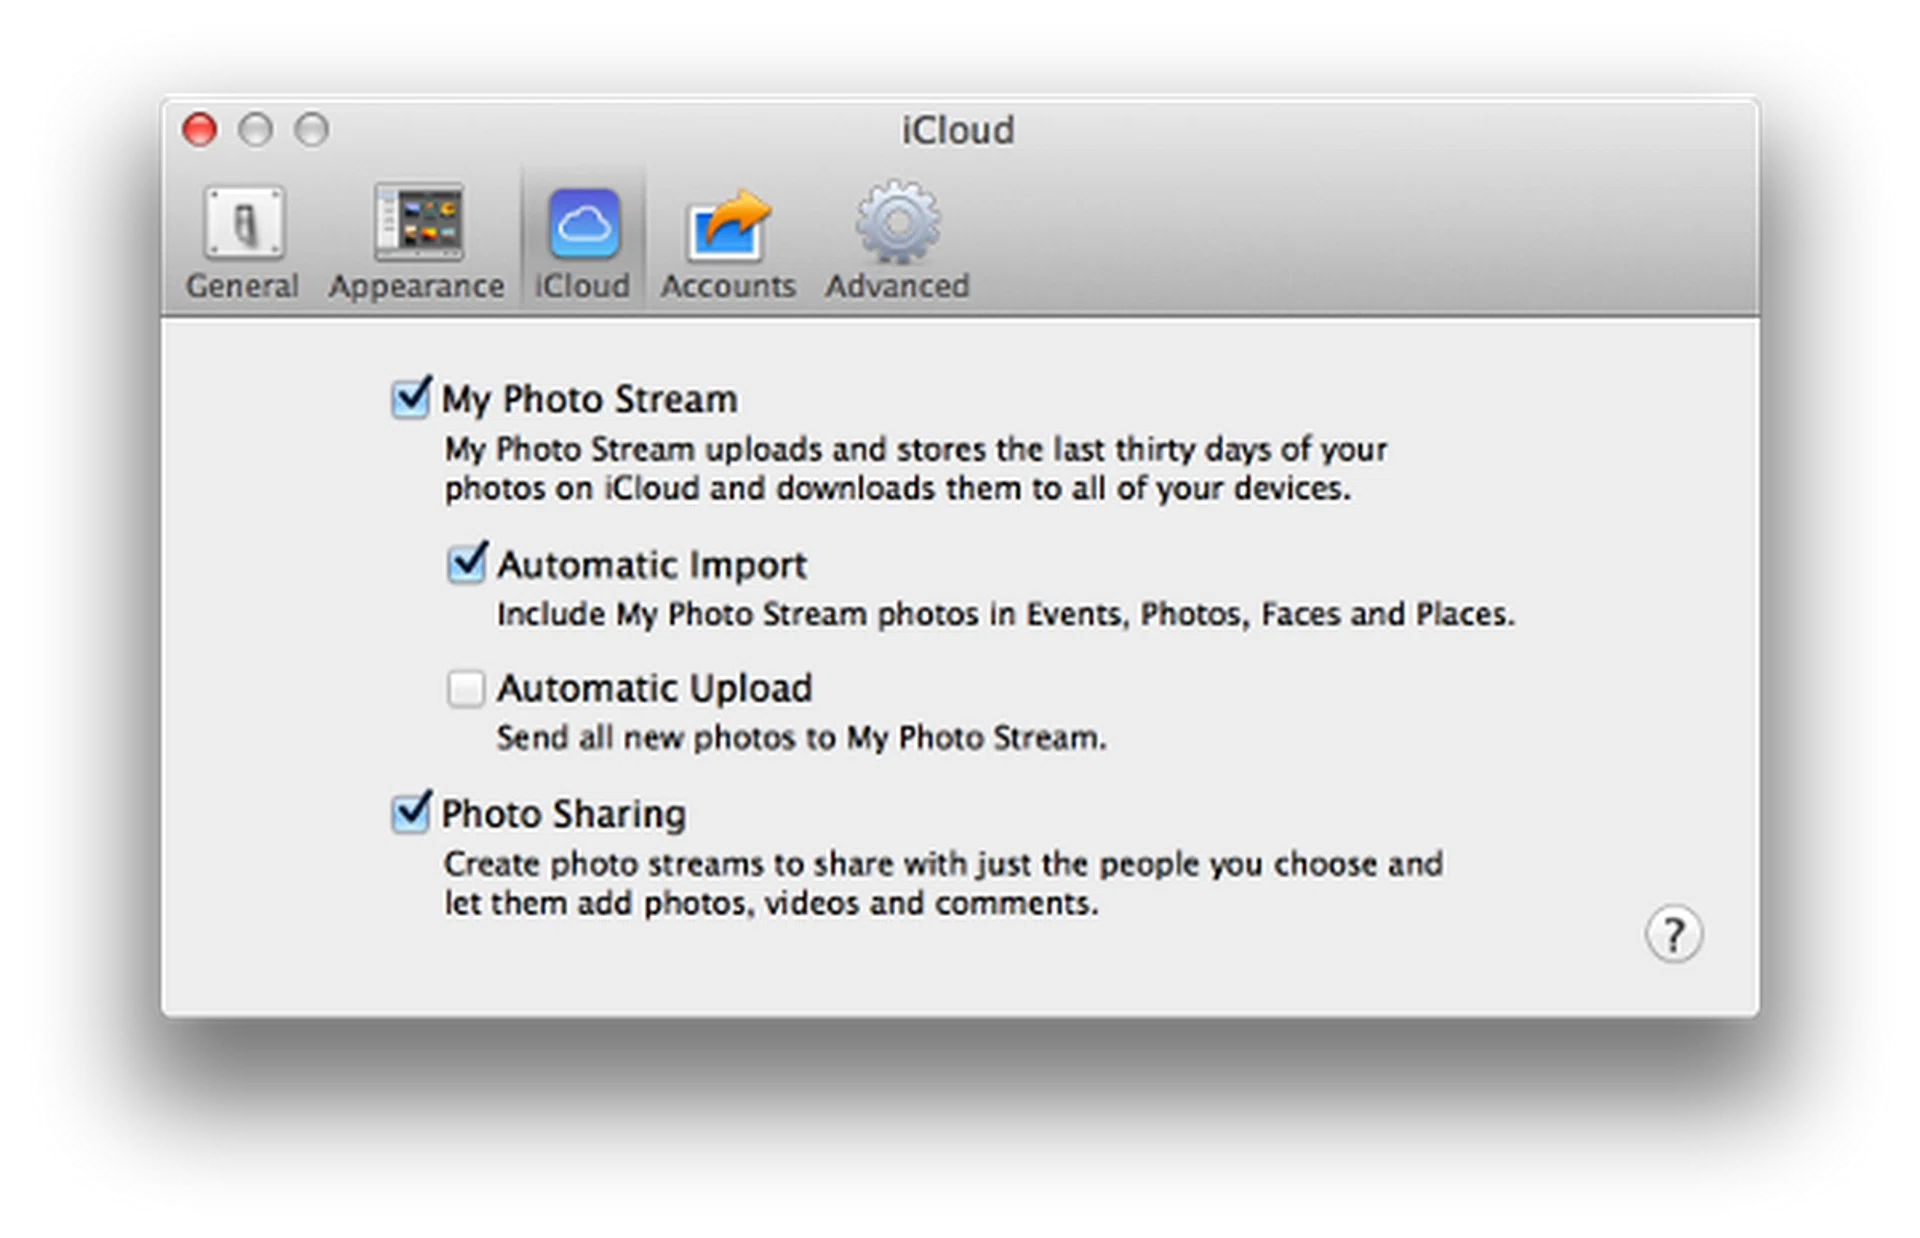Image resolution: width=1920 pixels, height=1238 pixels.
Task: Toggle Automatic Import back on
Action: 466,565
